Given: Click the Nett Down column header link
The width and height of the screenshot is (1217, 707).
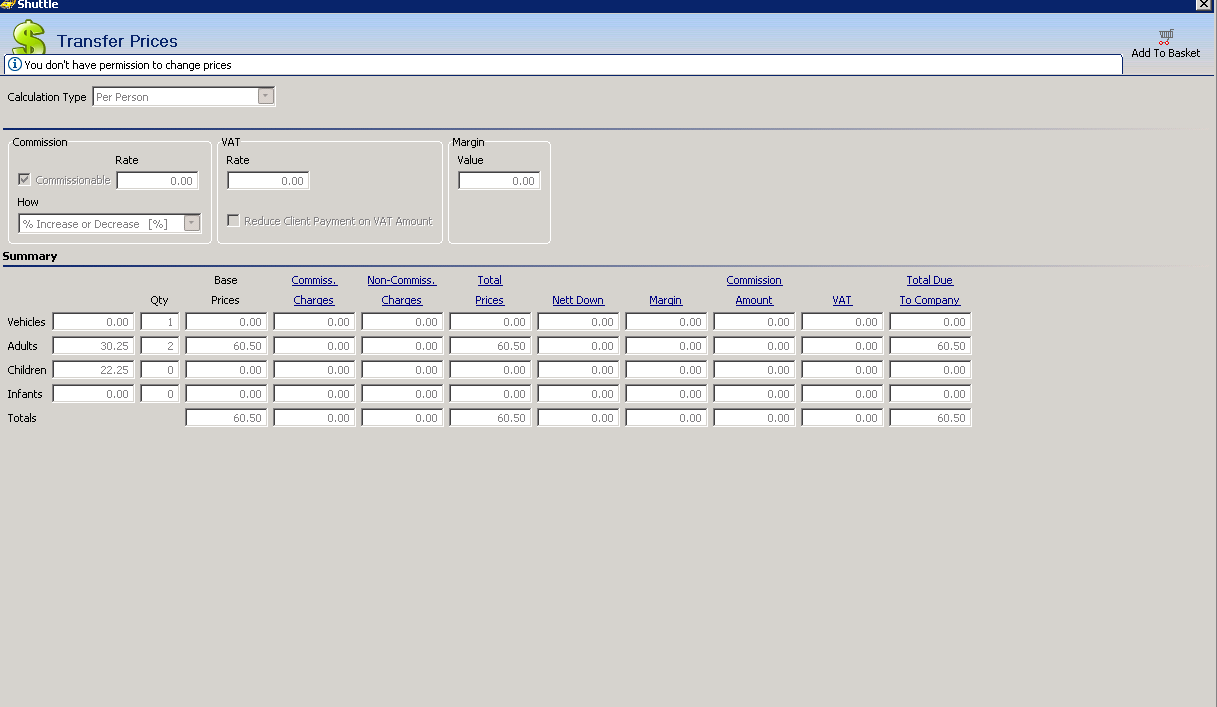Looking at the screenshot, I should pyautogui.click(x=578, y=300).
